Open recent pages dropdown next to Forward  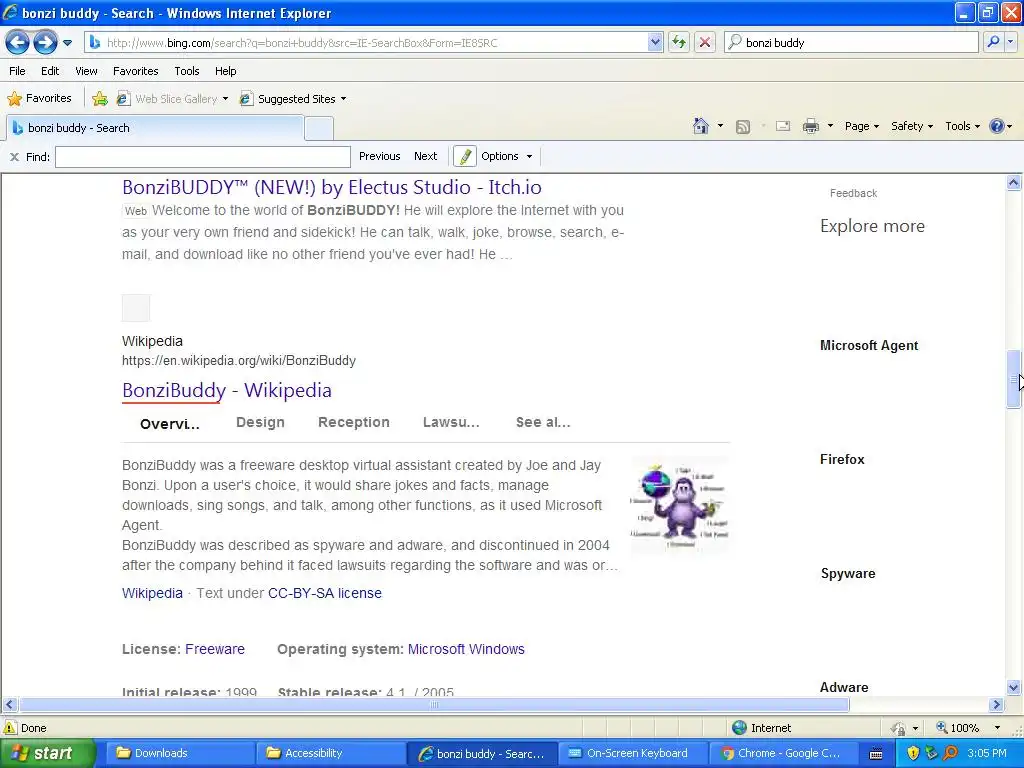click(x=67, y=43)
